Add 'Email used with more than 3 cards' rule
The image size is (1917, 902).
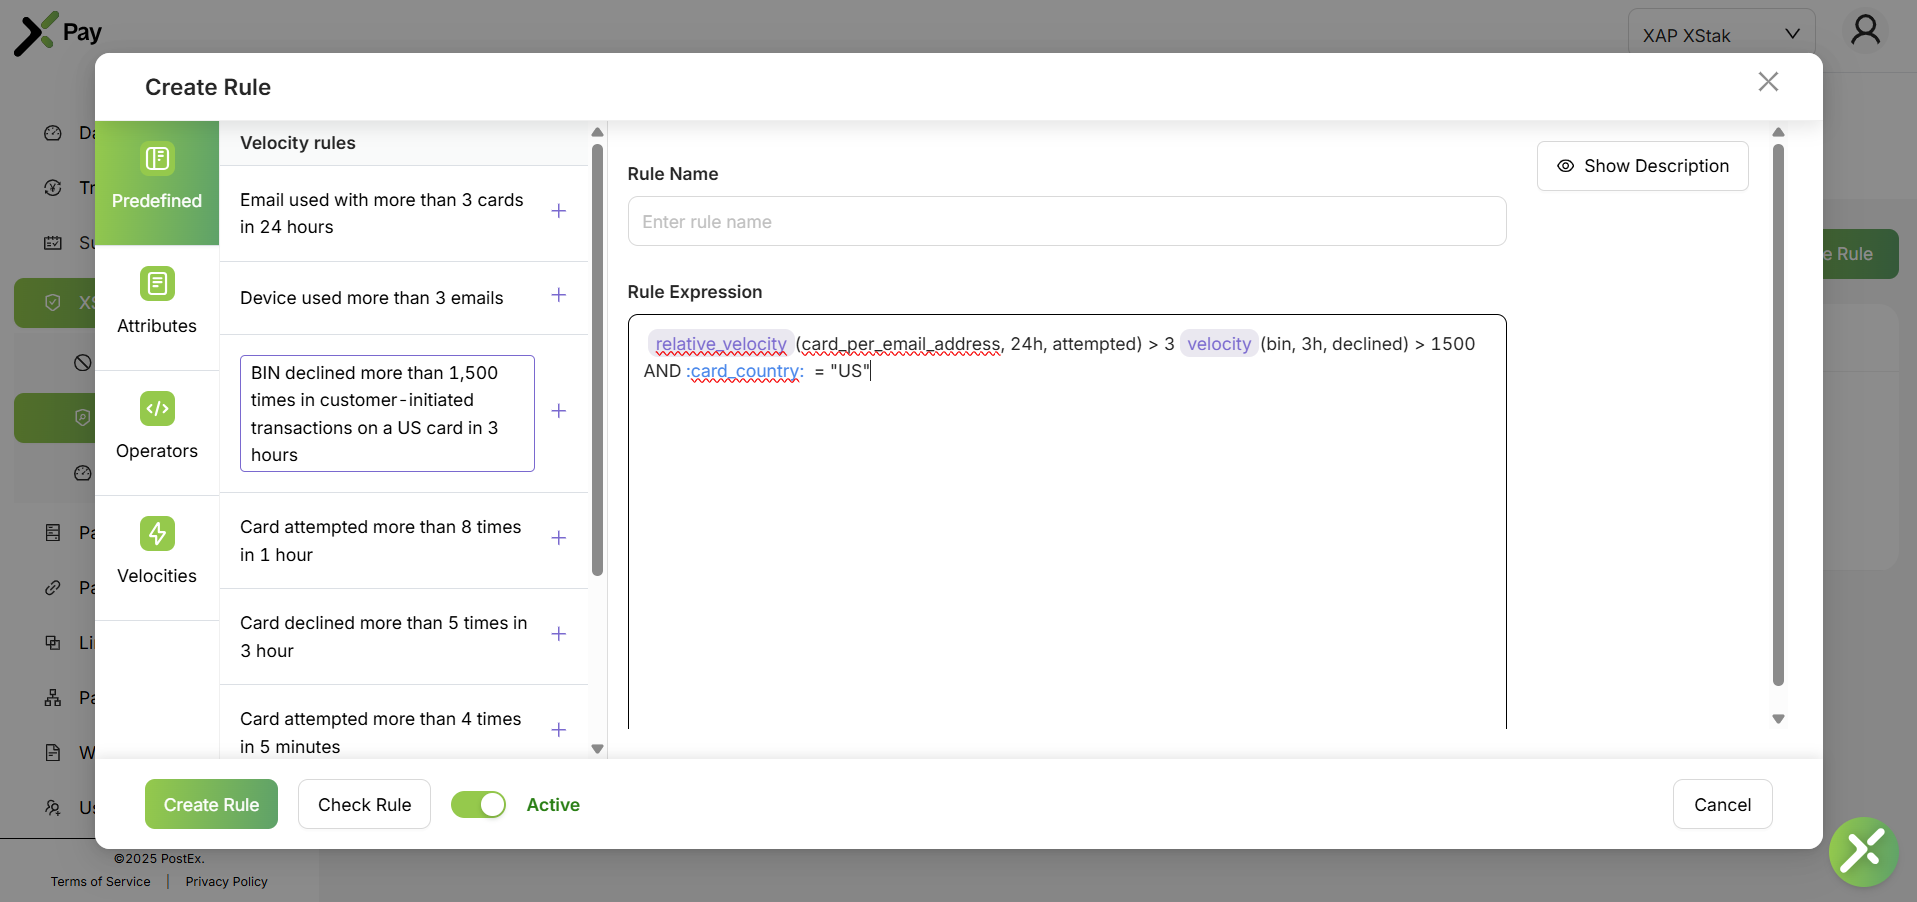click(x=558, y=211)
